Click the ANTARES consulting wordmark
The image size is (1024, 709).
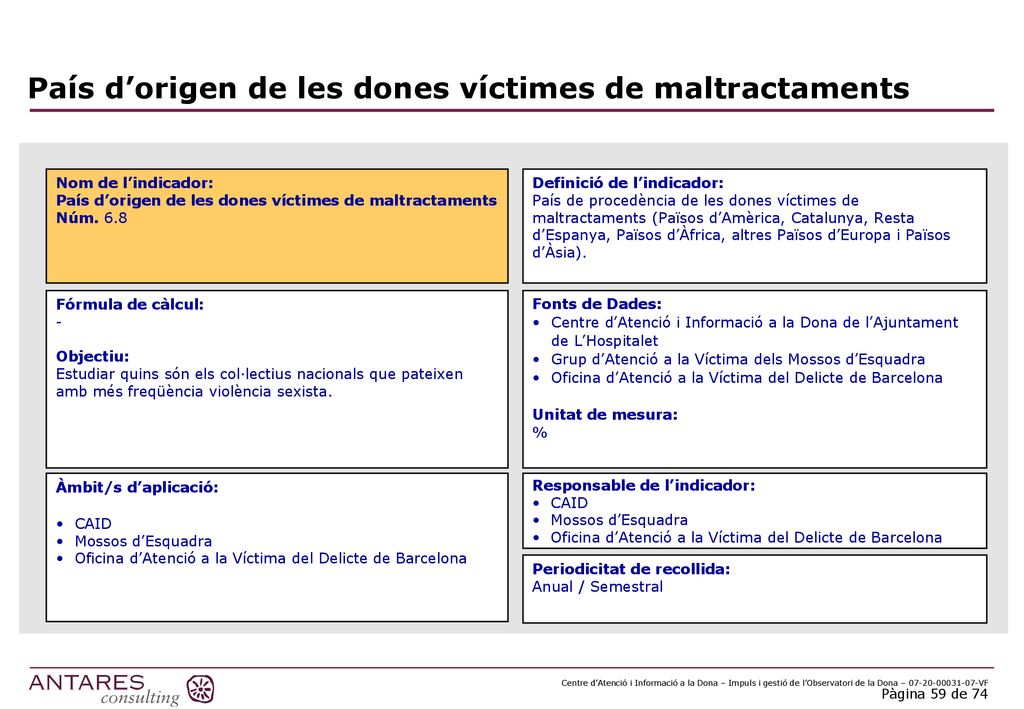tap(104, 690)
